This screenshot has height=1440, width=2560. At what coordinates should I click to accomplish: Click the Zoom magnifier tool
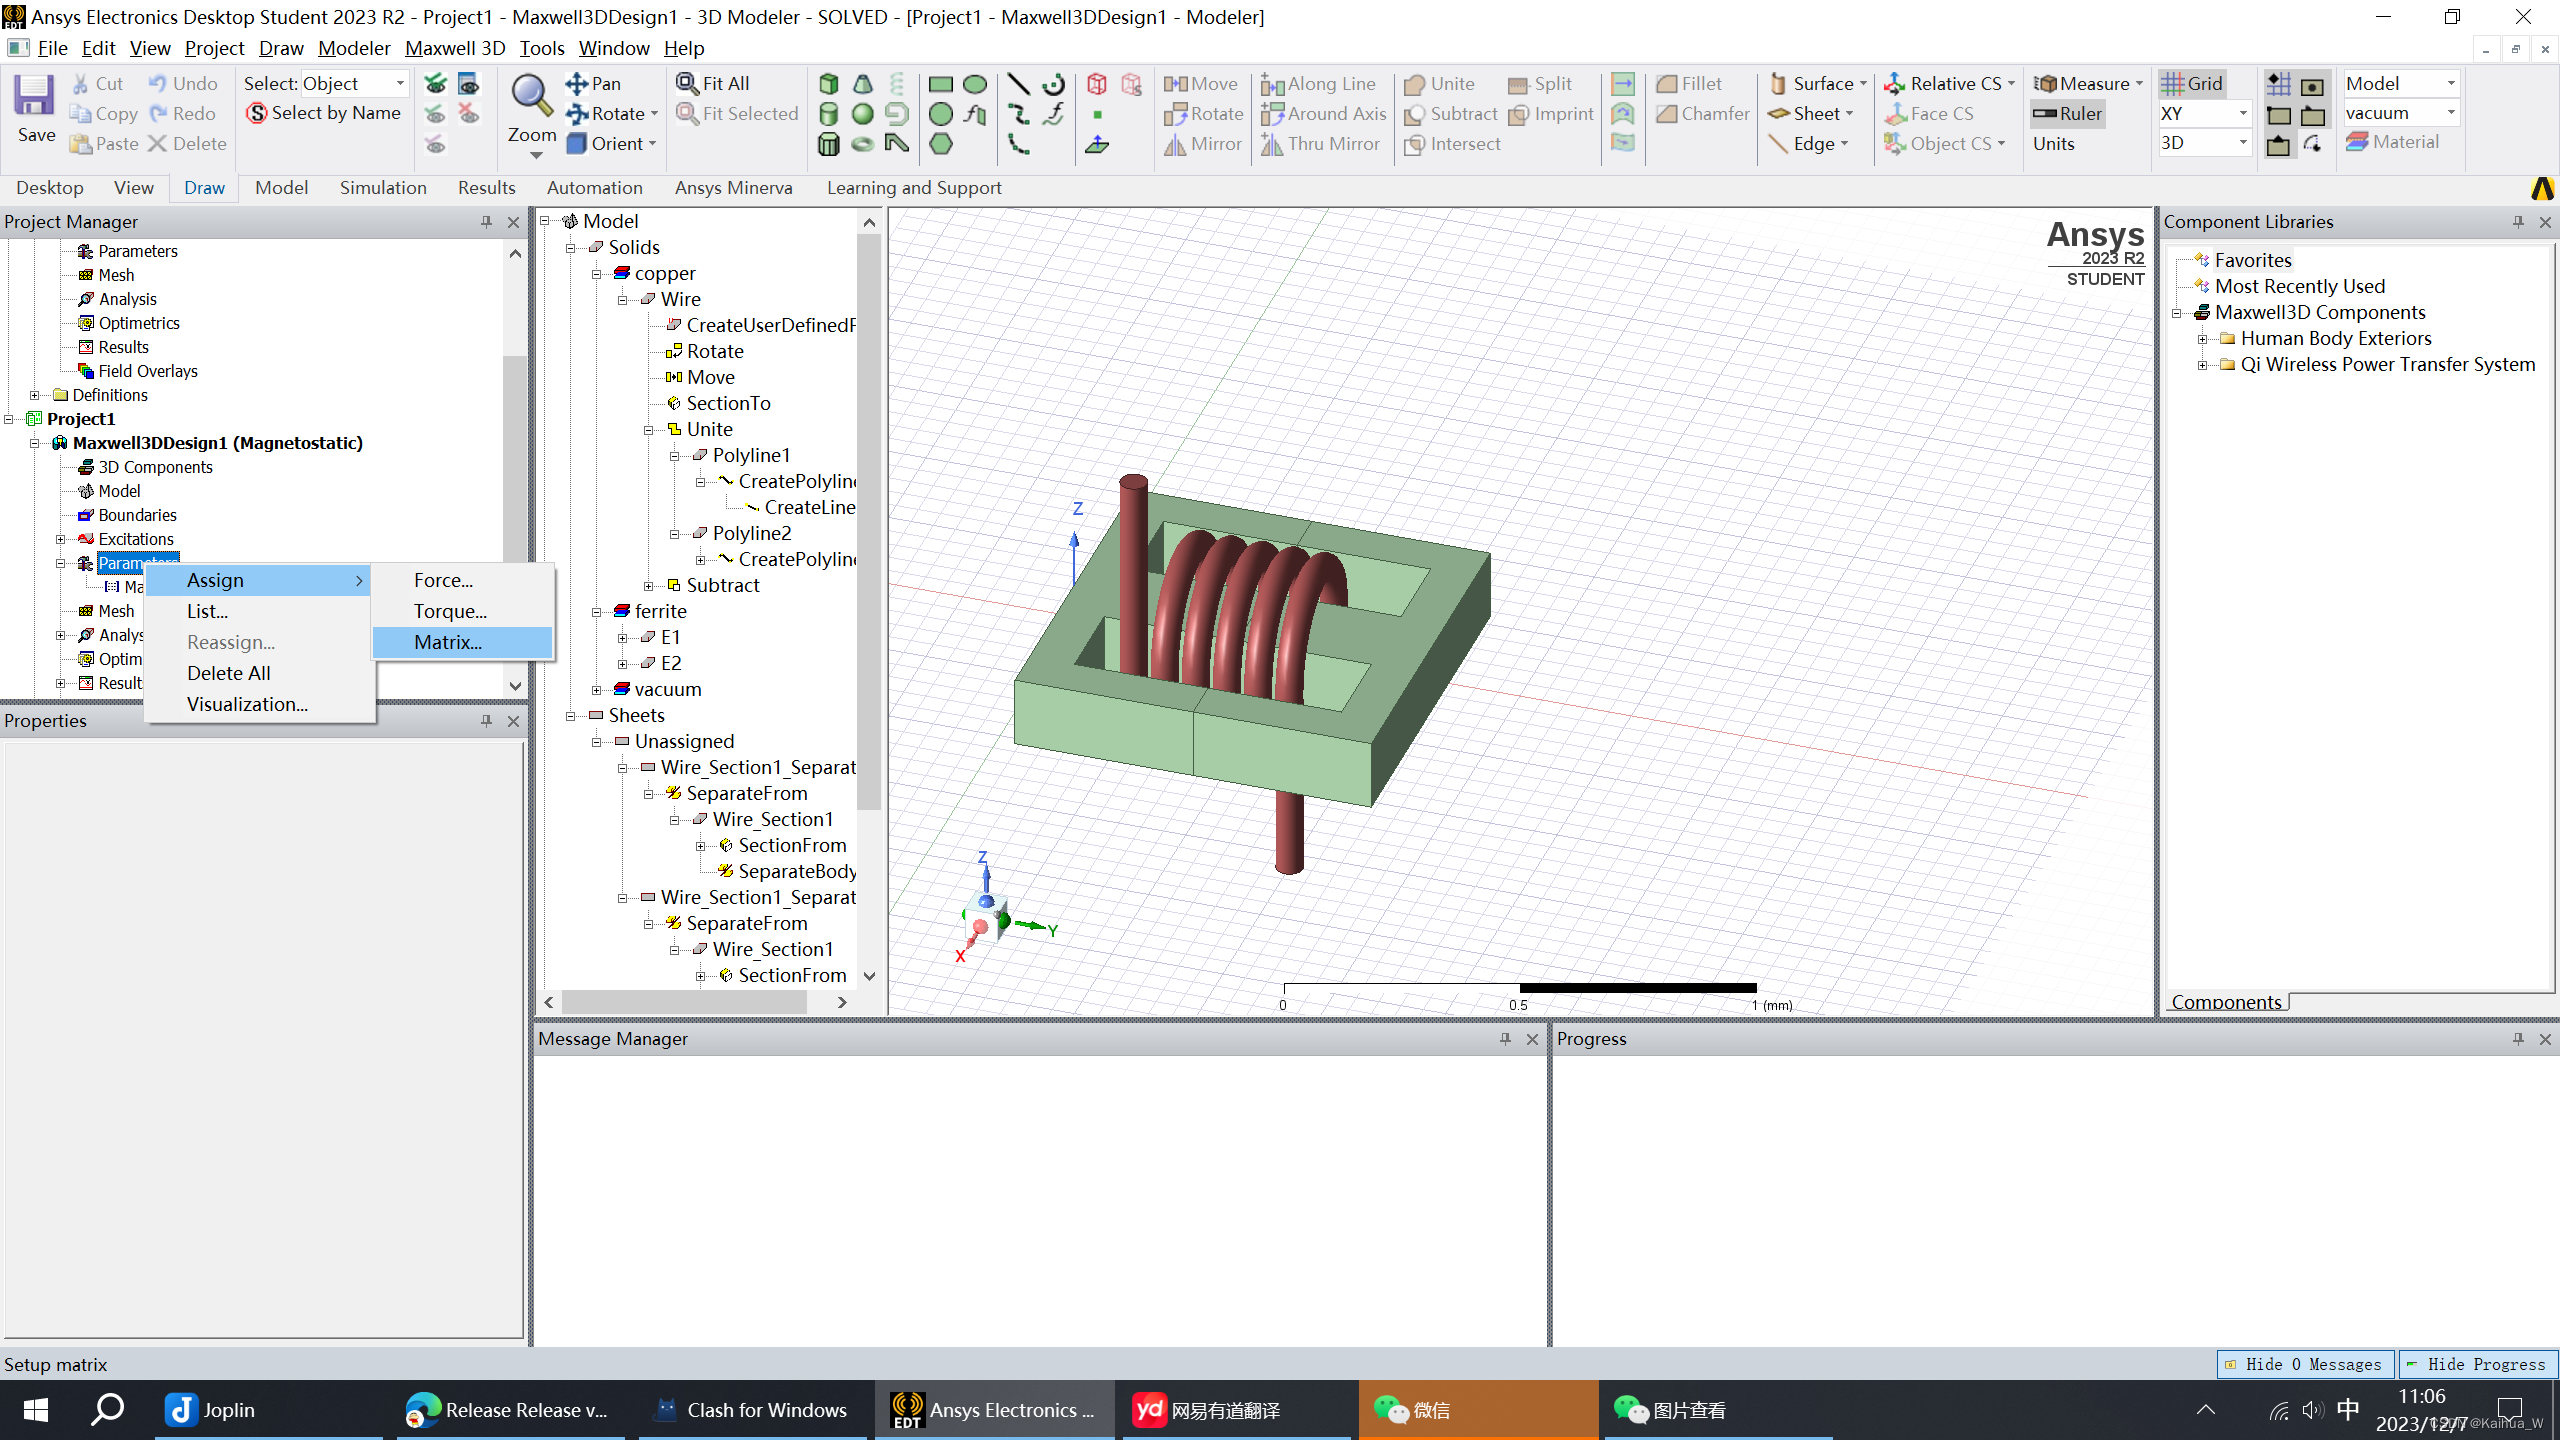pyautogui.click(x=531, y=98)
